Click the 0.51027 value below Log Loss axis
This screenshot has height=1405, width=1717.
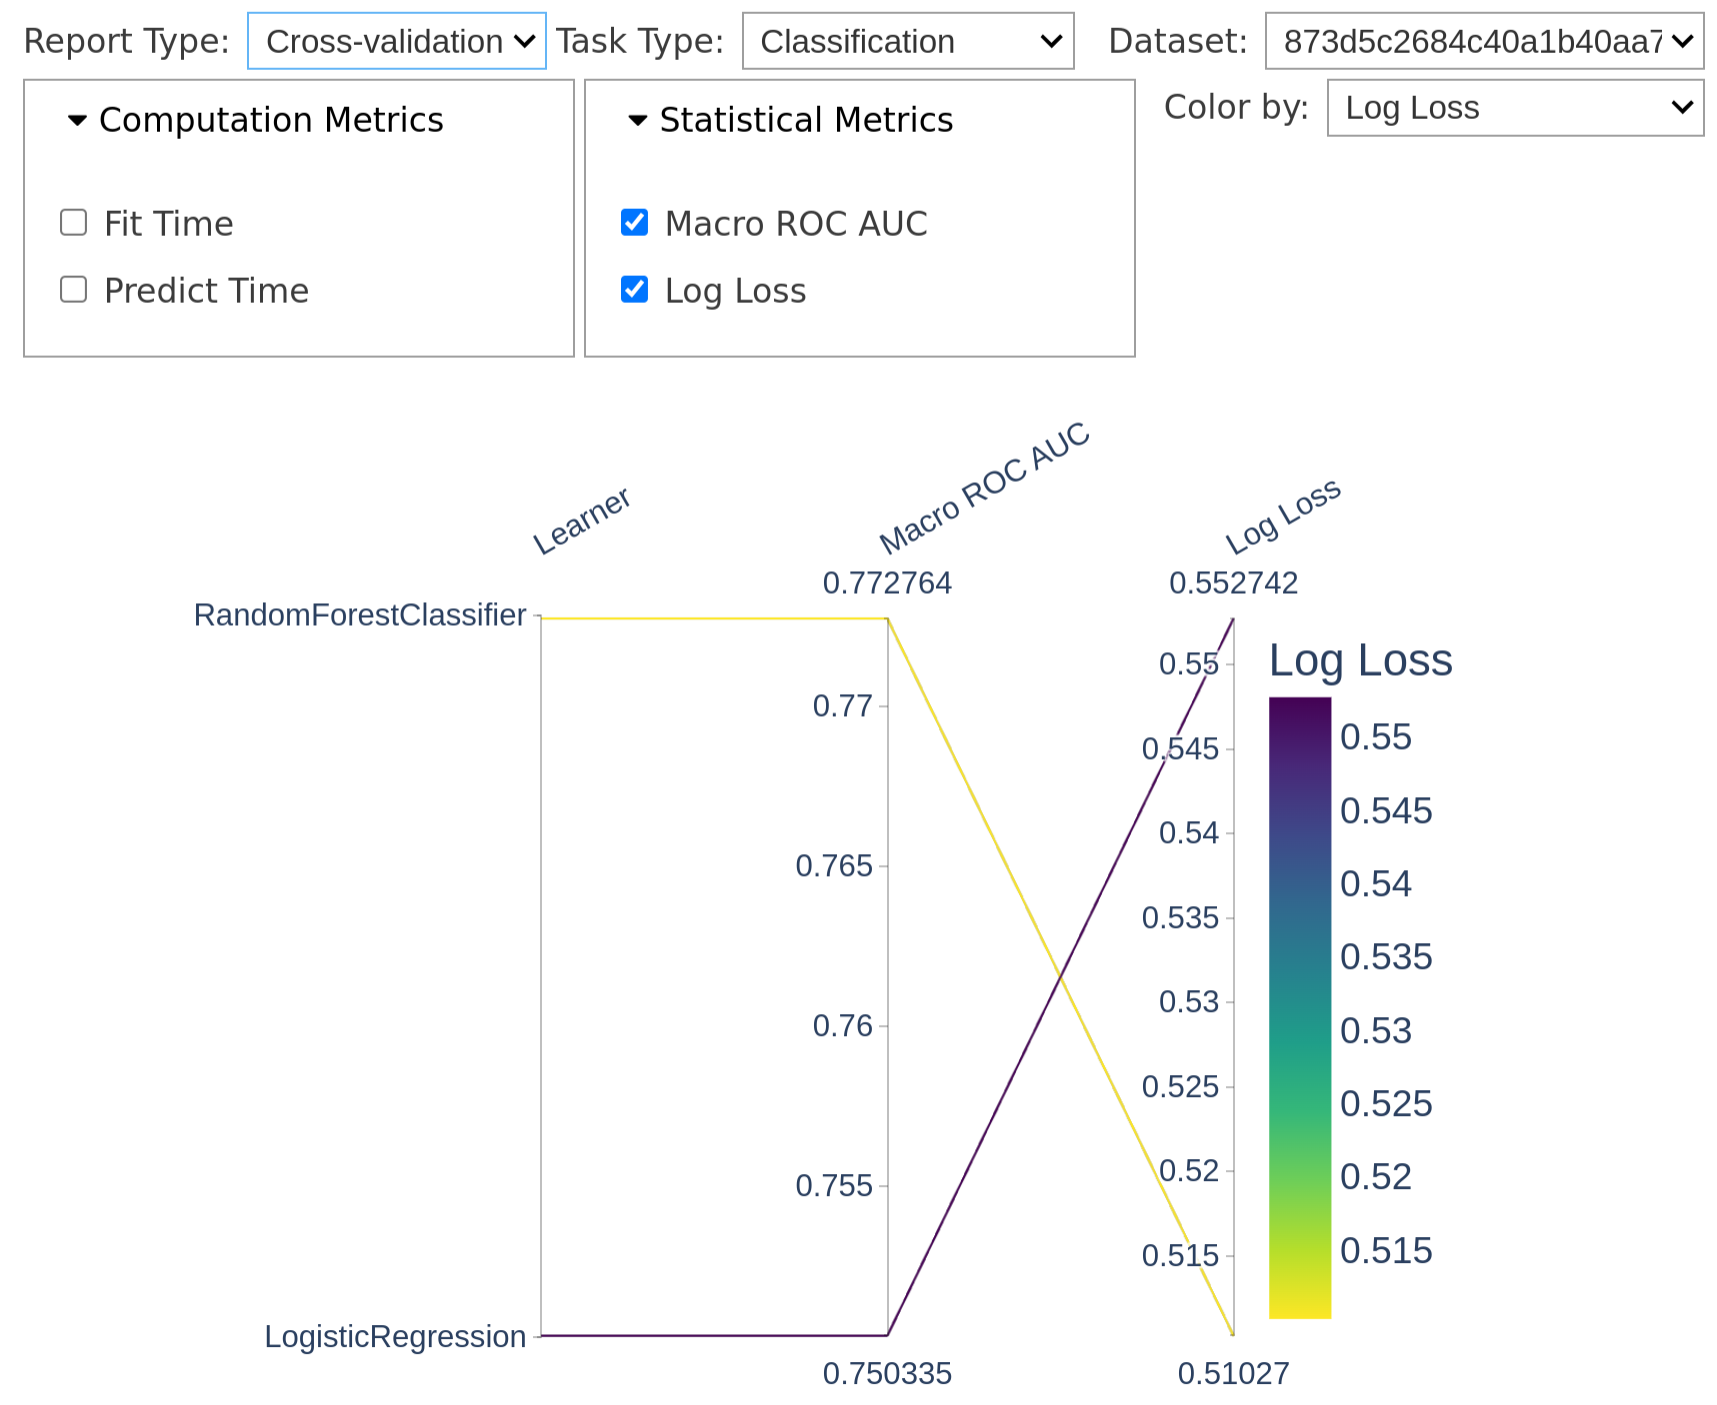1235,1373
